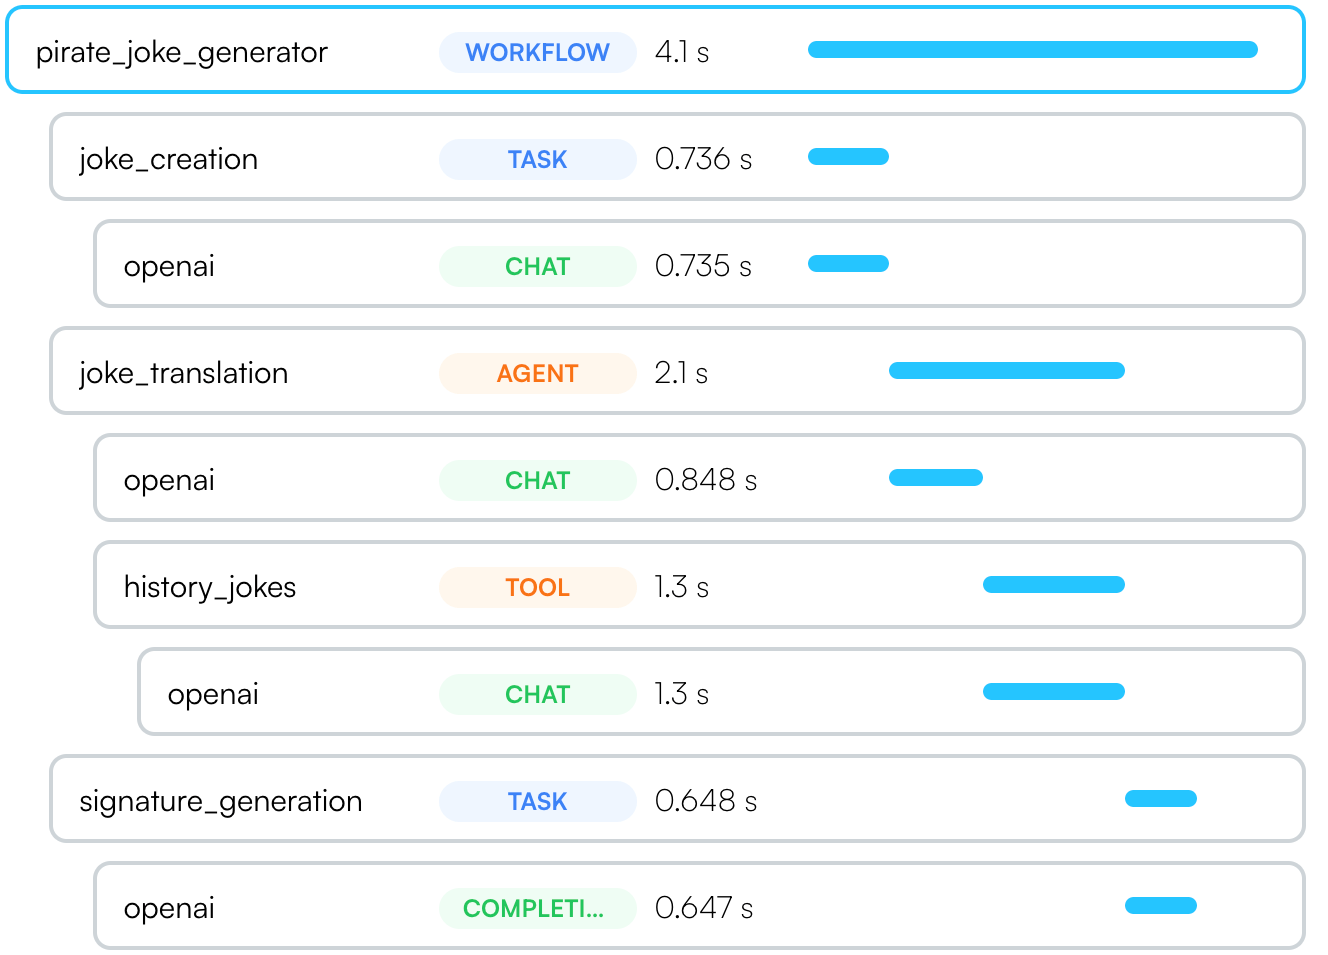Click the joke_translation agent row
This screenshot has height=955, width=1328.
point(678,371)
